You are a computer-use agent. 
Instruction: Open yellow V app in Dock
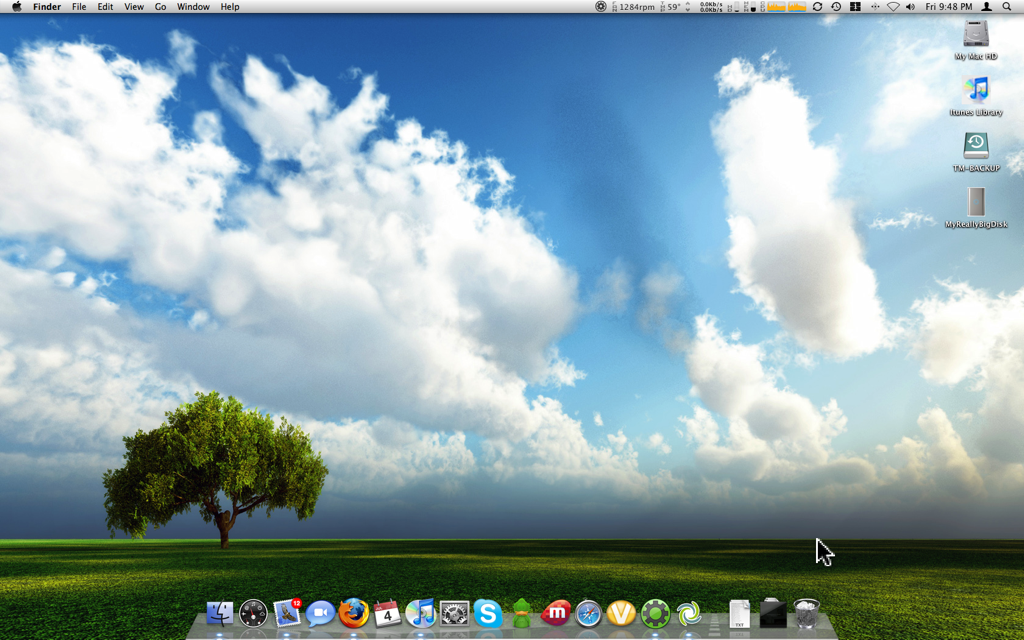(x=621, y=614)
